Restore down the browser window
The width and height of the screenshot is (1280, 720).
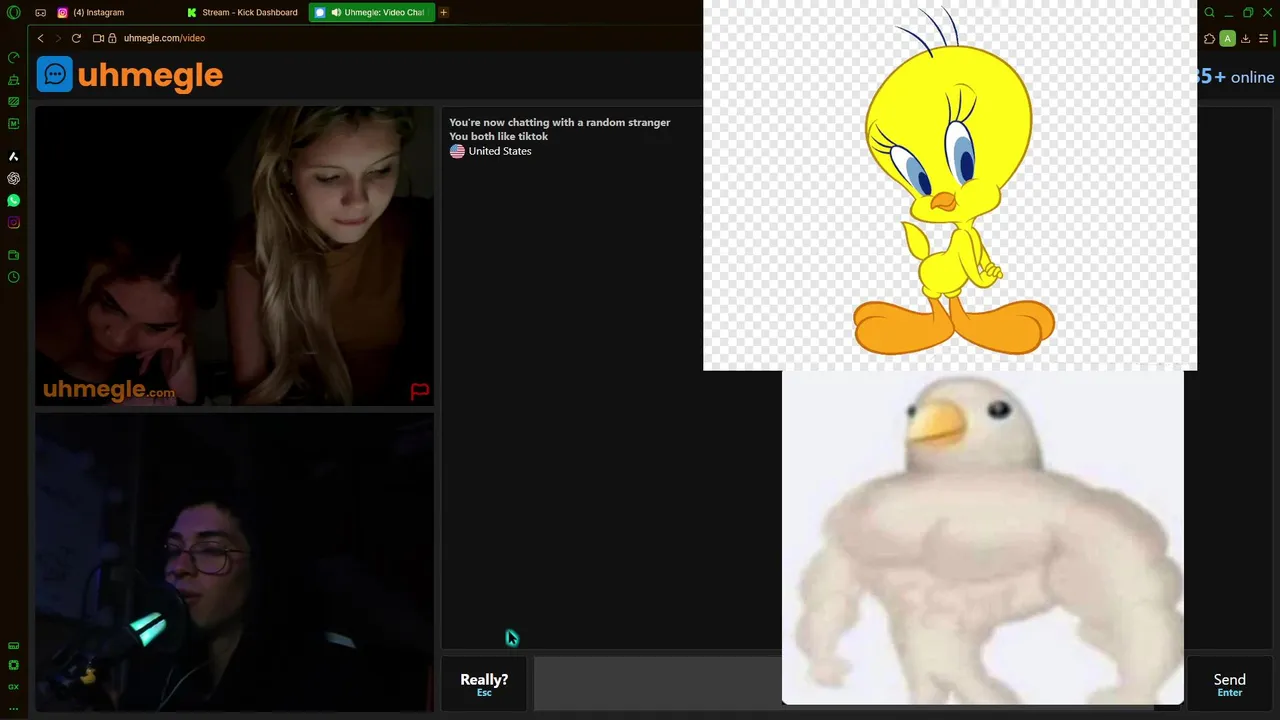tap(1248, 12)
